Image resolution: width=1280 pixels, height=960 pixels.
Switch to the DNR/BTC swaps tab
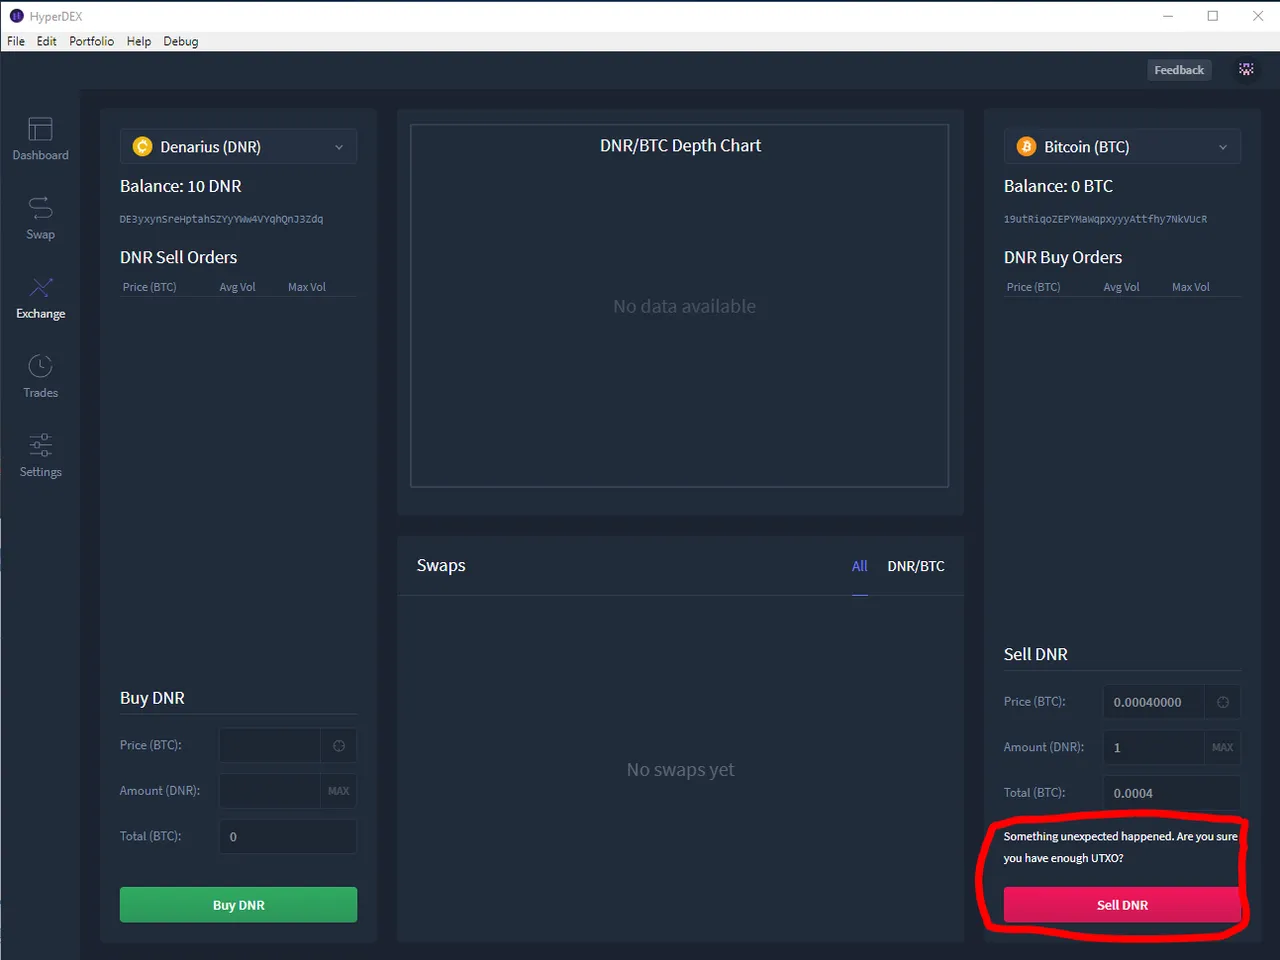coord(916,566)
